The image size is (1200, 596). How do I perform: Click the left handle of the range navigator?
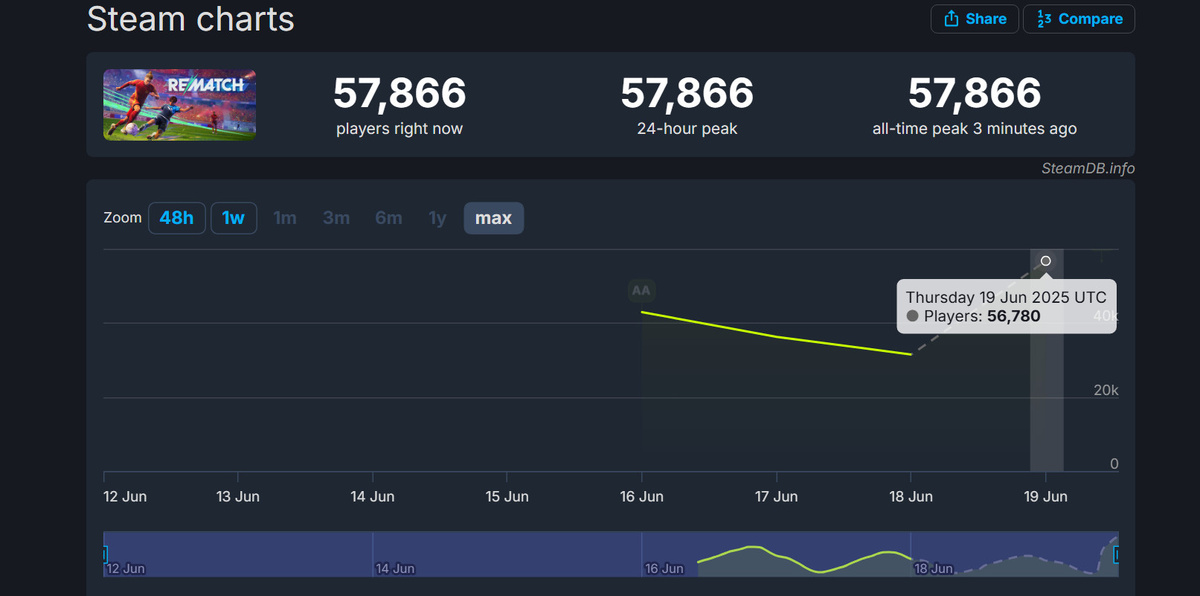[104, 554]
